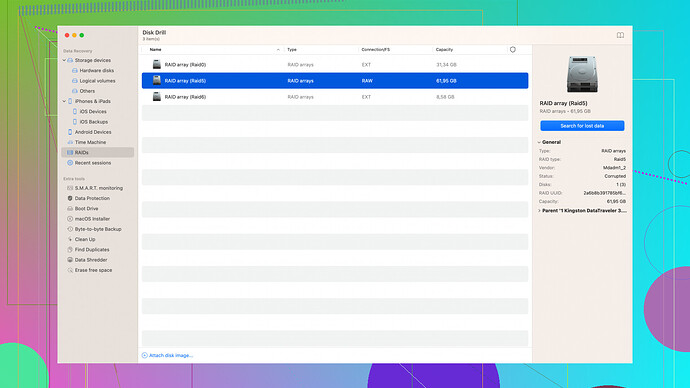Click the Boot Drive icon
The image size is (690, 388).
[x=70, y=209]
